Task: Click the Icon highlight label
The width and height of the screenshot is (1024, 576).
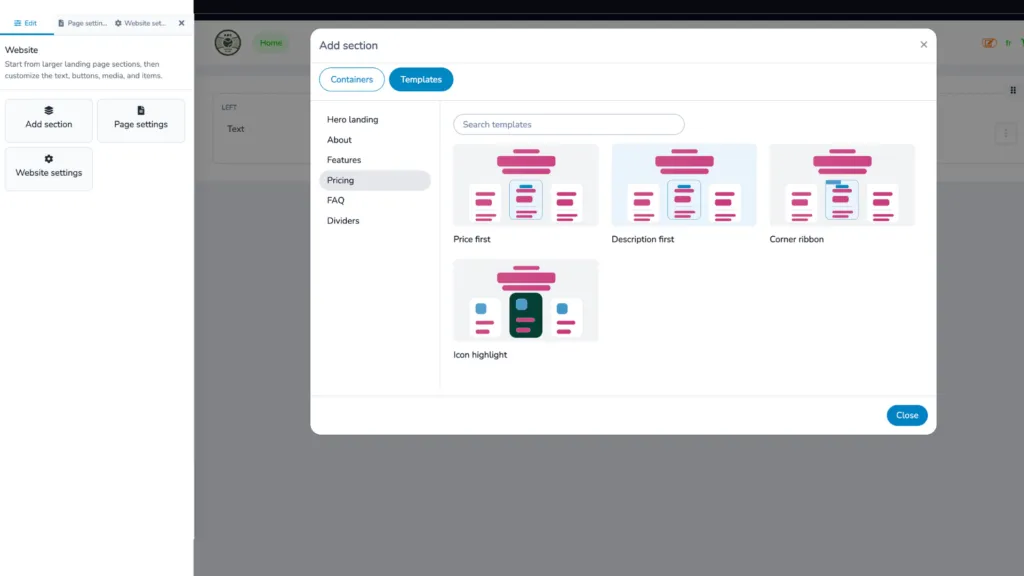Action: [480, 355]
